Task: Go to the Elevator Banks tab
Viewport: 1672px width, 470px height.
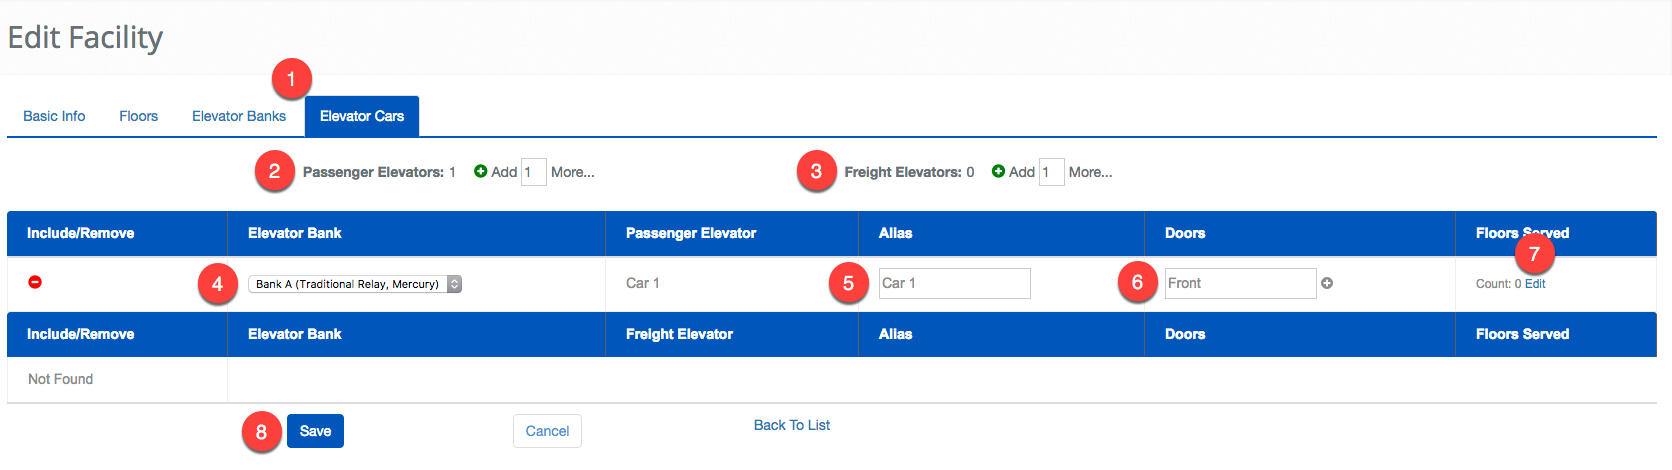Action: pyautogui.click(x=239, y=116)
